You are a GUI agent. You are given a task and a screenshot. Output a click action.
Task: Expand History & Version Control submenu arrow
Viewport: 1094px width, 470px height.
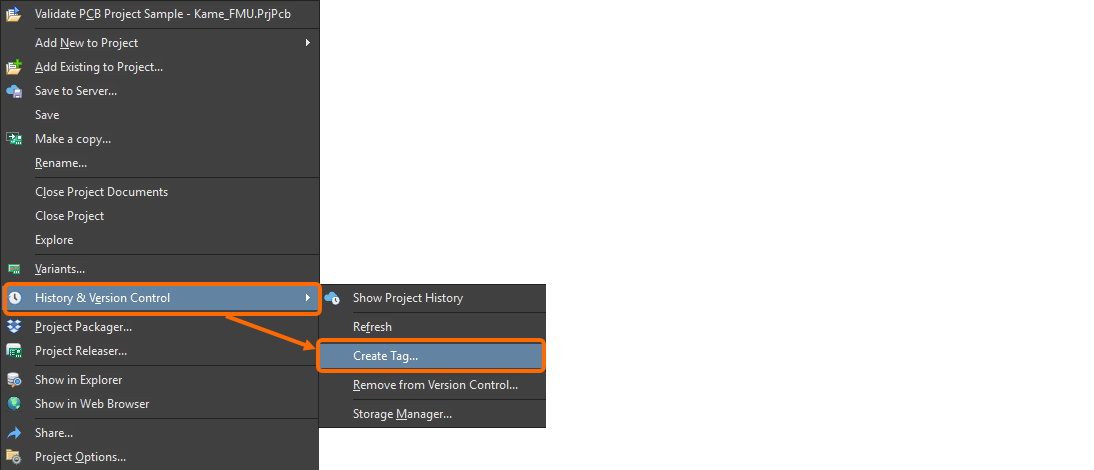[x=307, y=298]
